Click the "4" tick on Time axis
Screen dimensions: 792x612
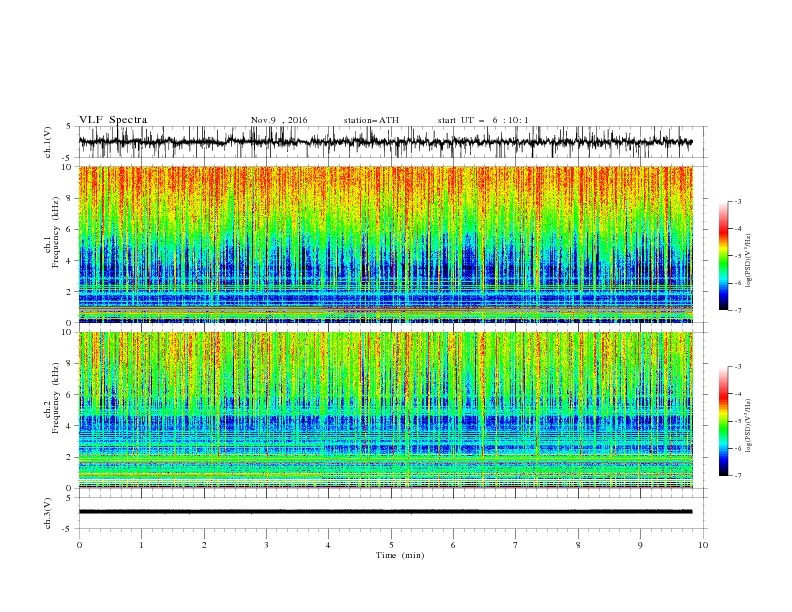coord(328,545)
